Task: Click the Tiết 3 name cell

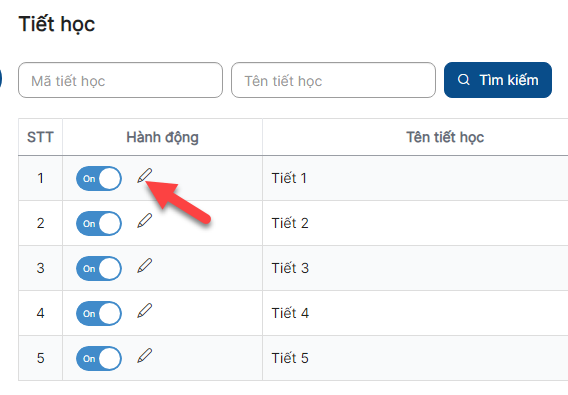Action: (290, 268)
